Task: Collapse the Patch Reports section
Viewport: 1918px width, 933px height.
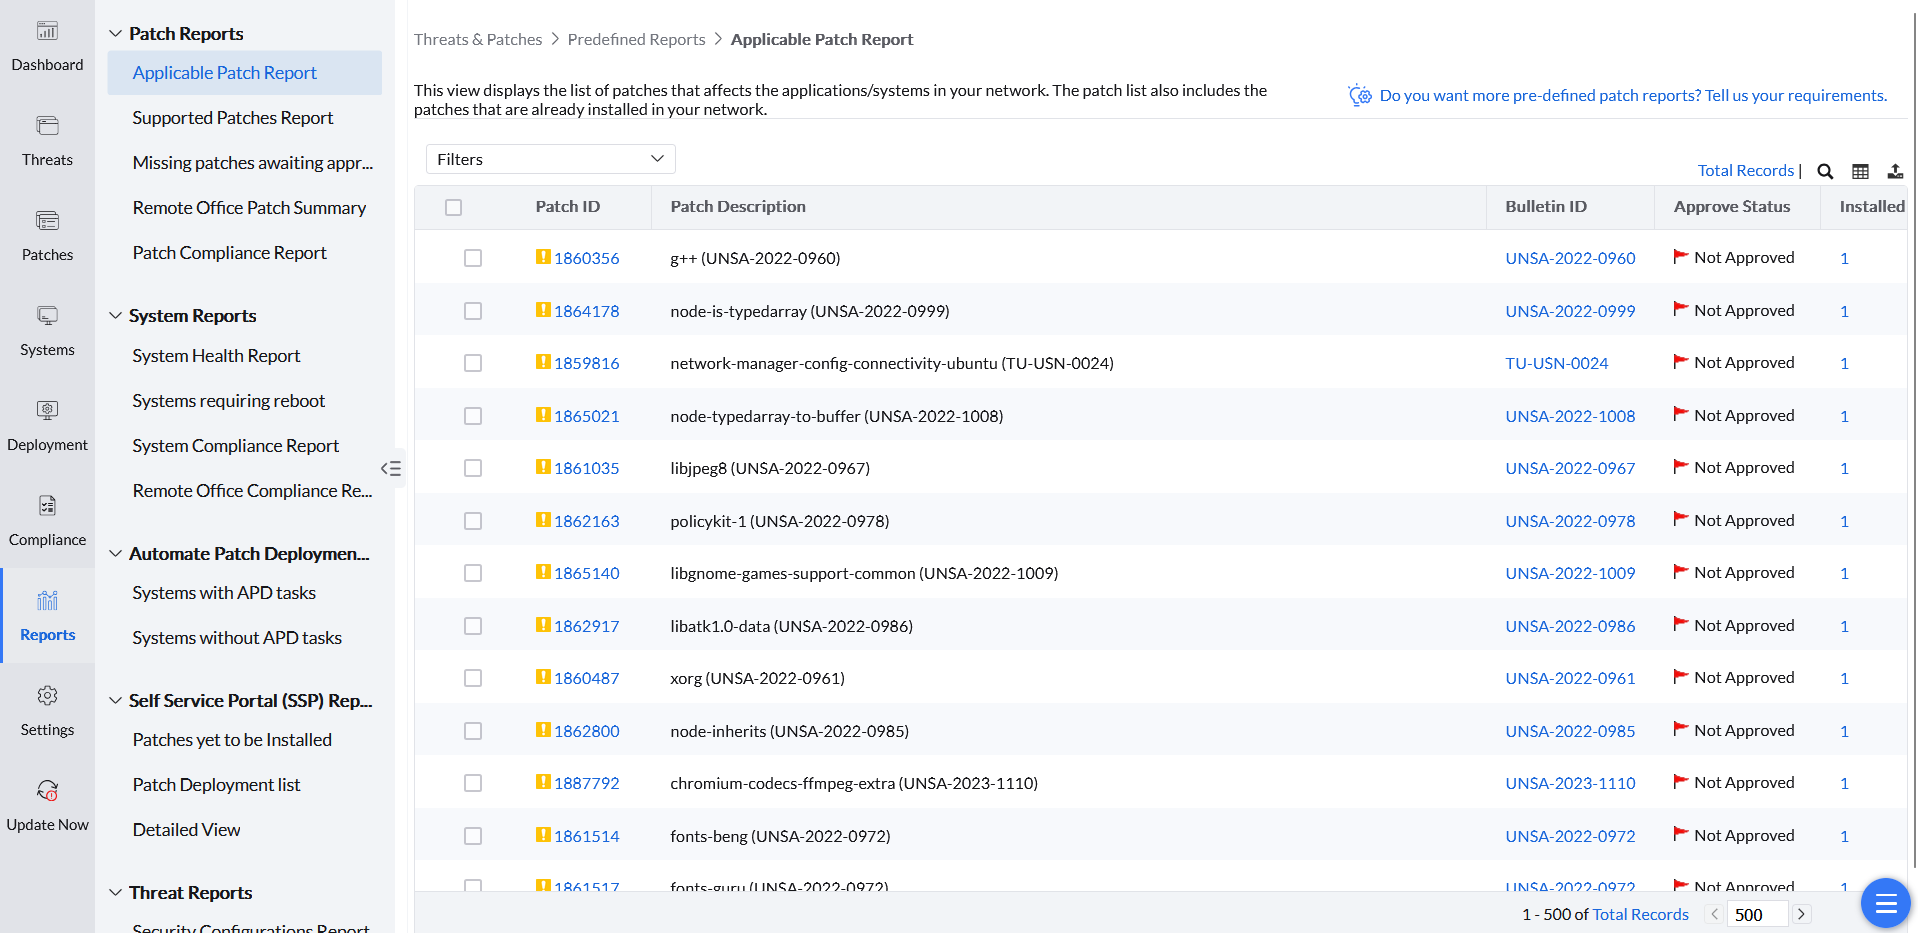Action: [x=116, y=34]
